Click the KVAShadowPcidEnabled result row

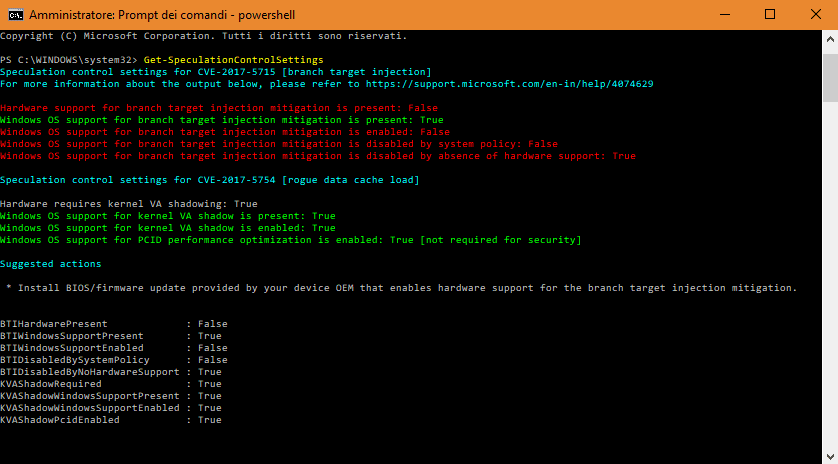pos(110,420)
